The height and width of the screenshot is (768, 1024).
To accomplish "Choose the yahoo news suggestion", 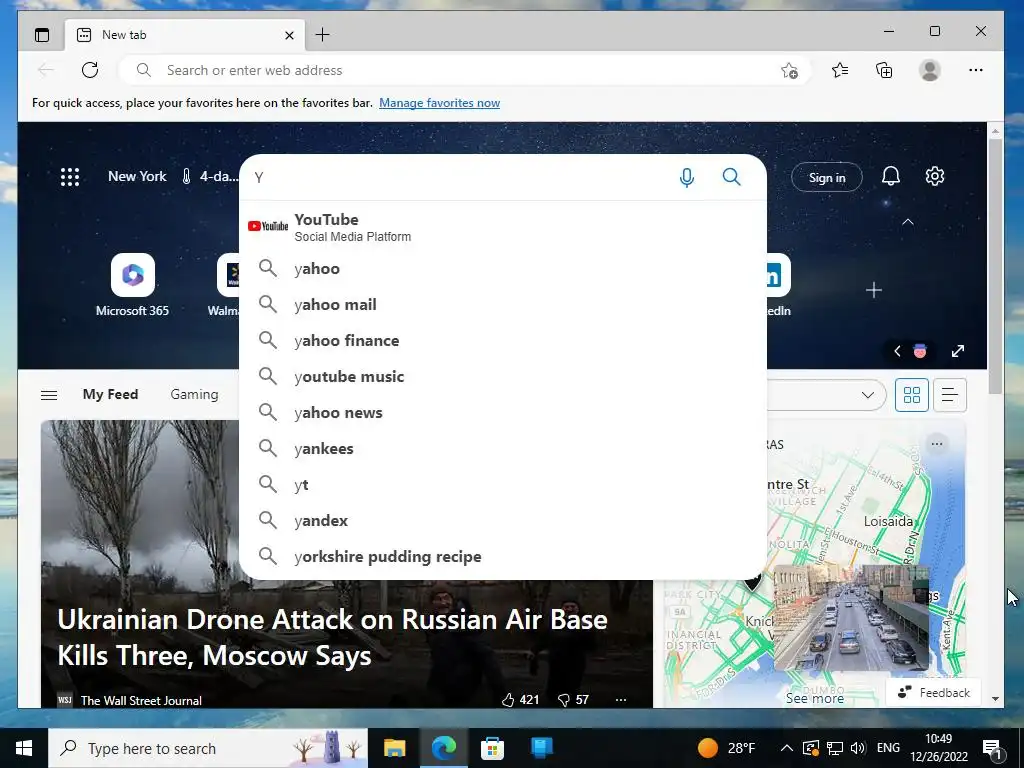I will [x=503, y=412].
